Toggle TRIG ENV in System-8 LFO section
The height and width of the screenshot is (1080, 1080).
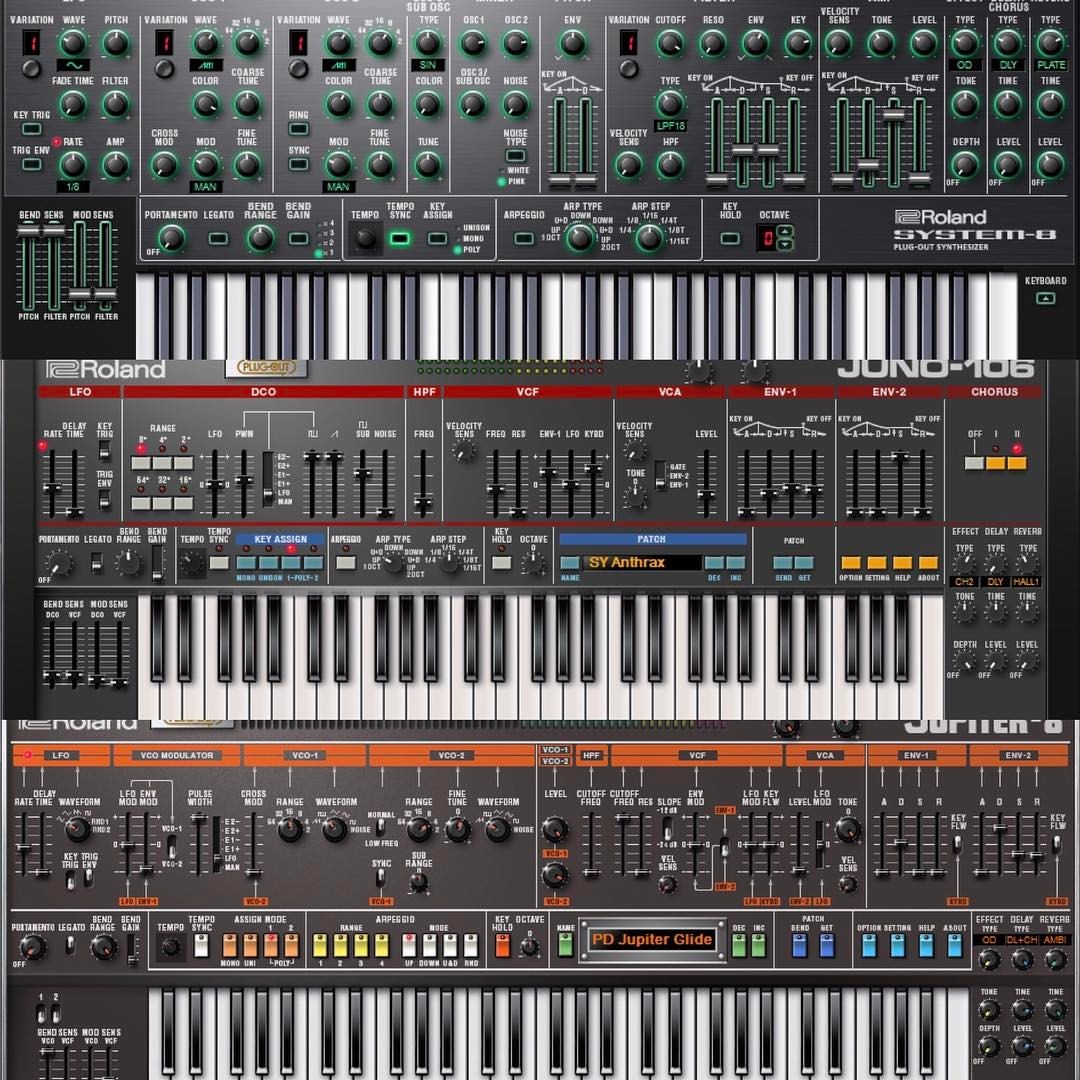click(32, 164)
